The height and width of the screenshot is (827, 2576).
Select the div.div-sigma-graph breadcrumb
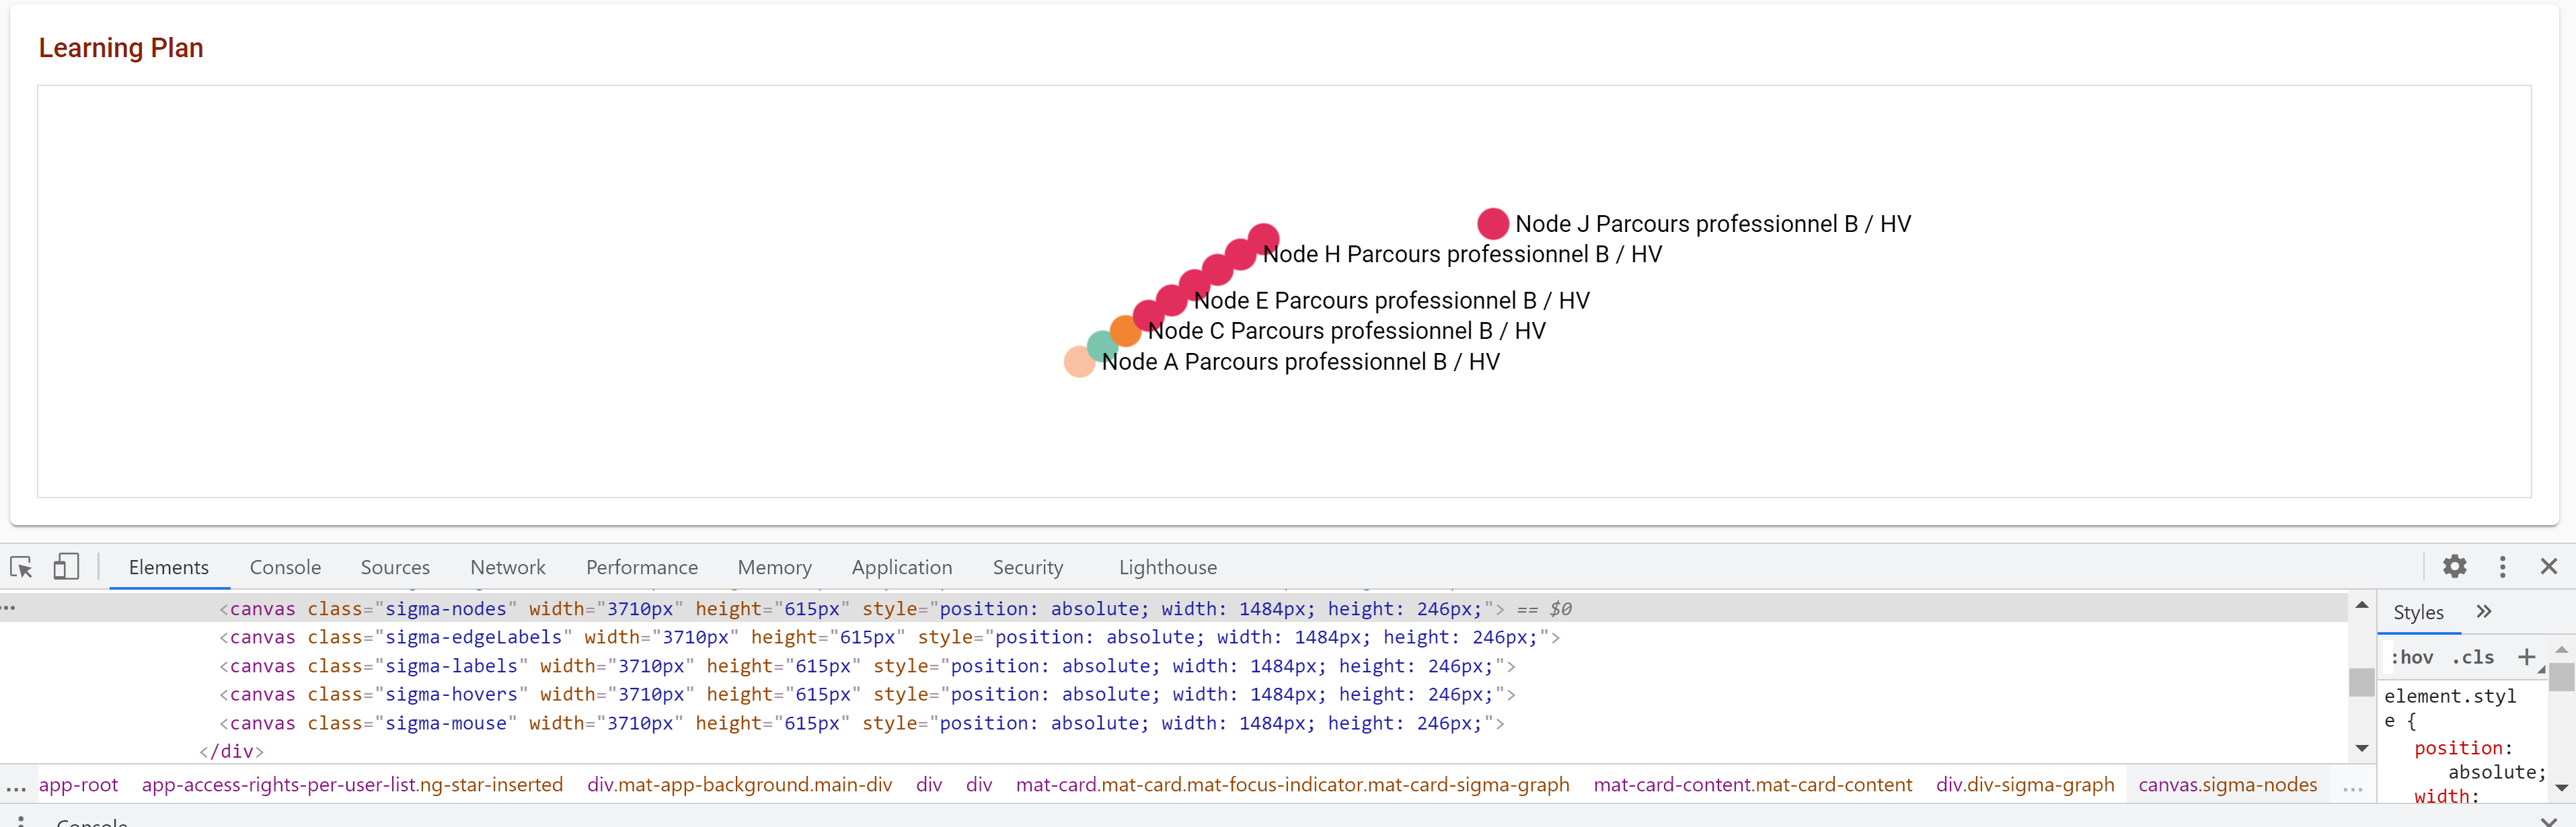click(2026, 785)
